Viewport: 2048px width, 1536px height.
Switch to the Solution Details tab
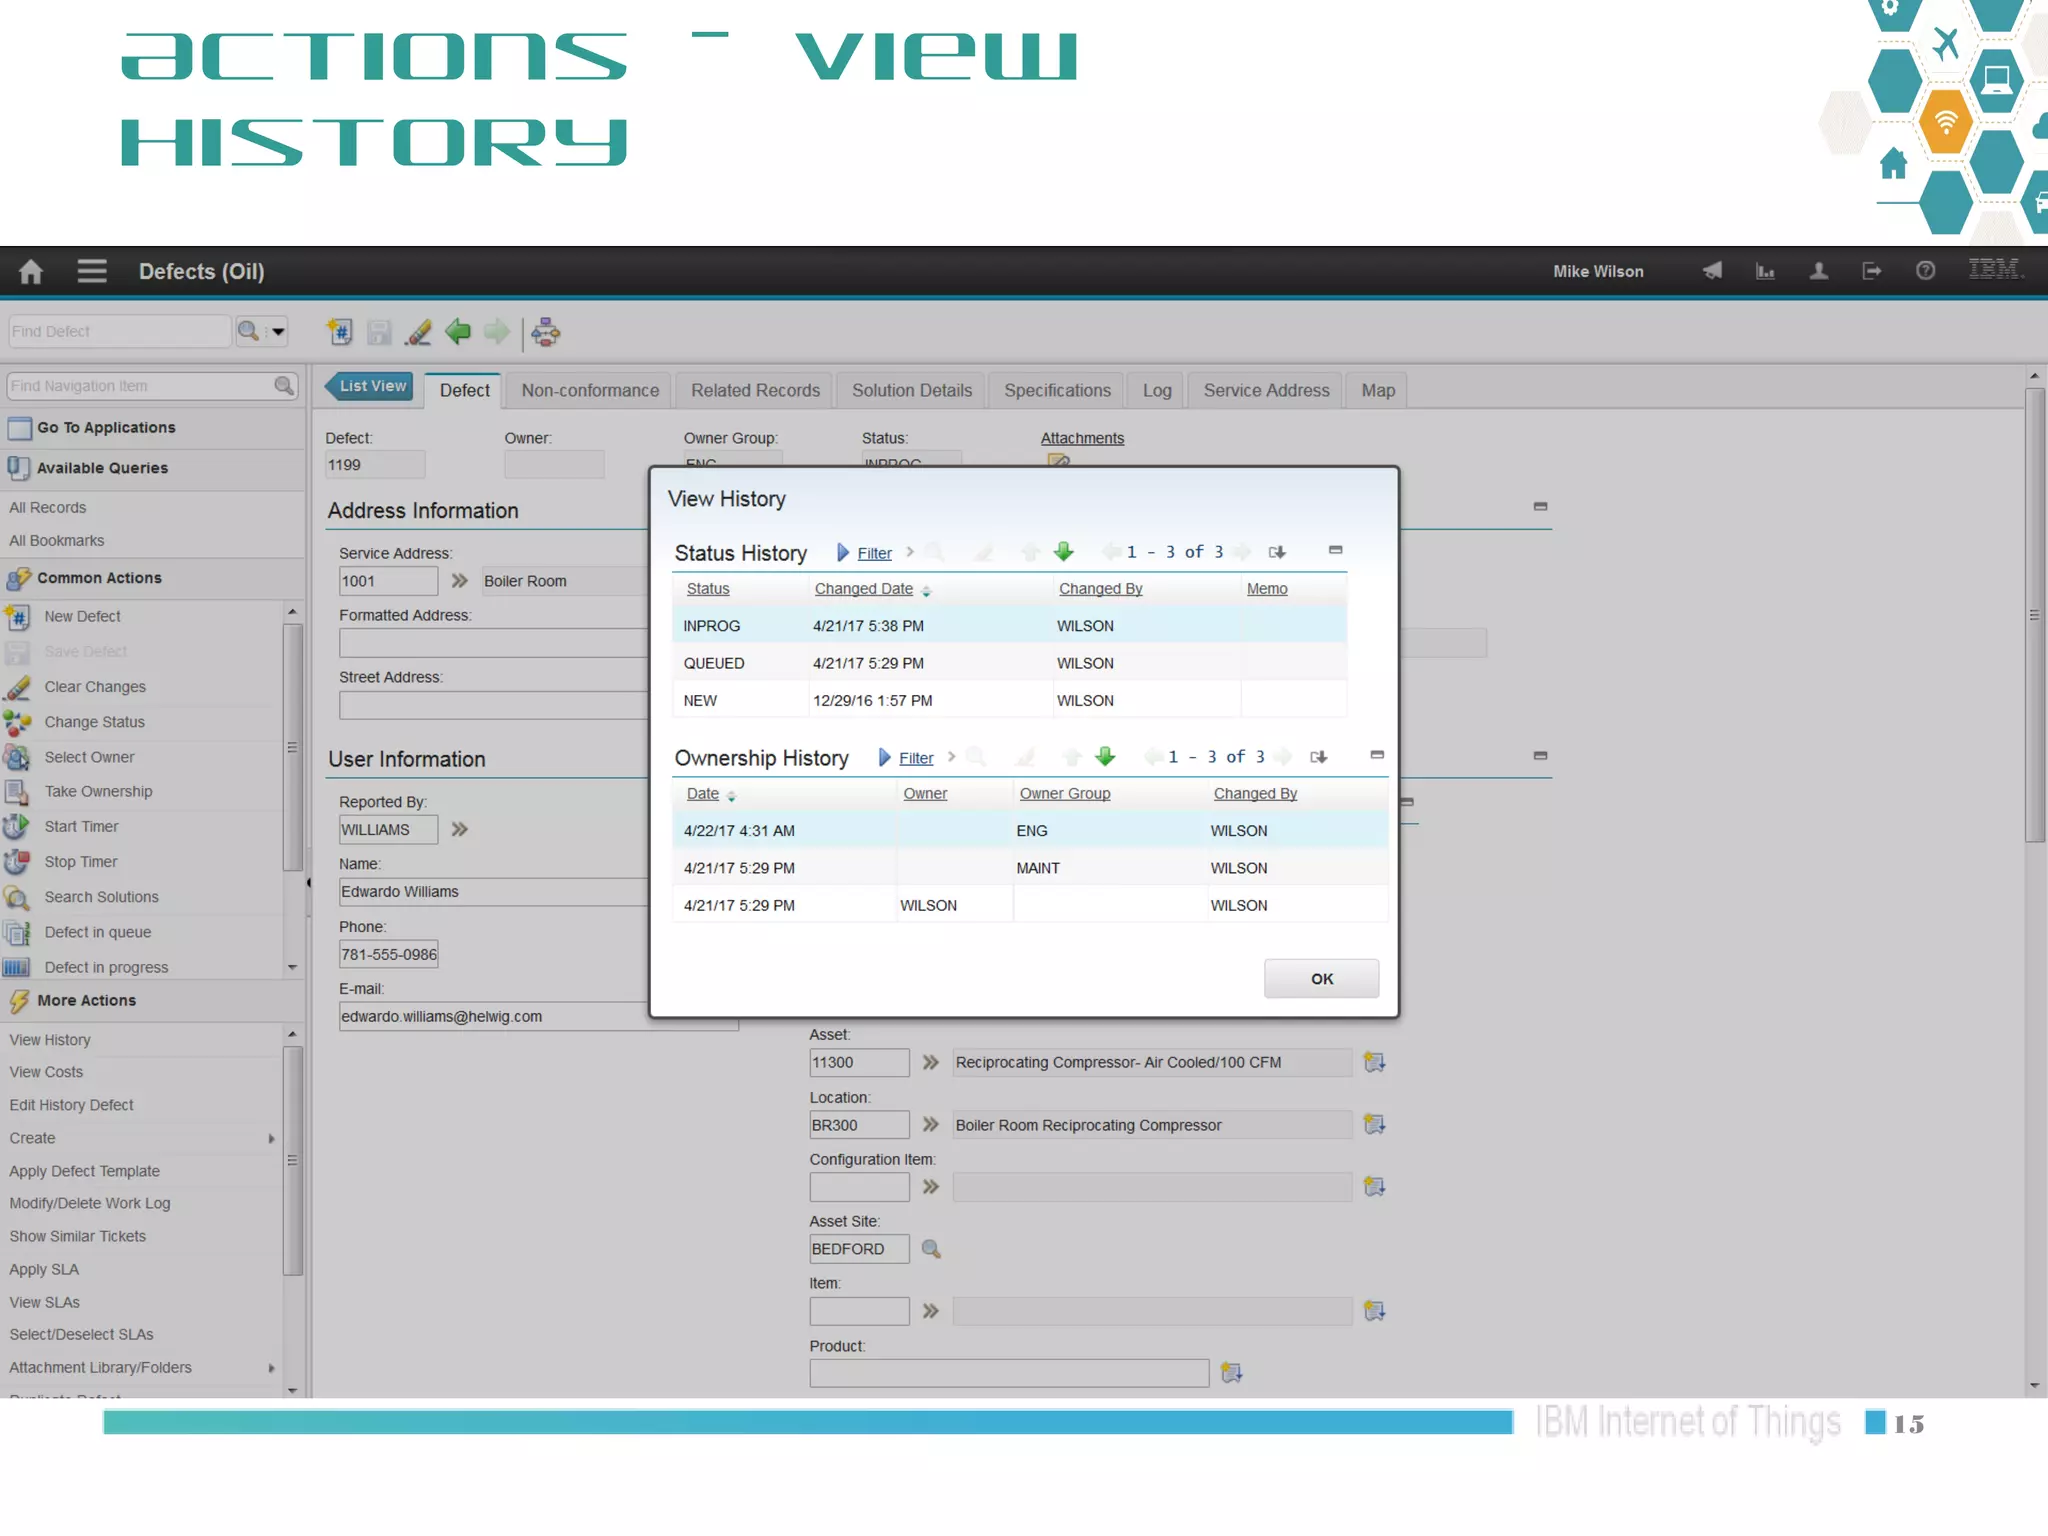point(912,390)
